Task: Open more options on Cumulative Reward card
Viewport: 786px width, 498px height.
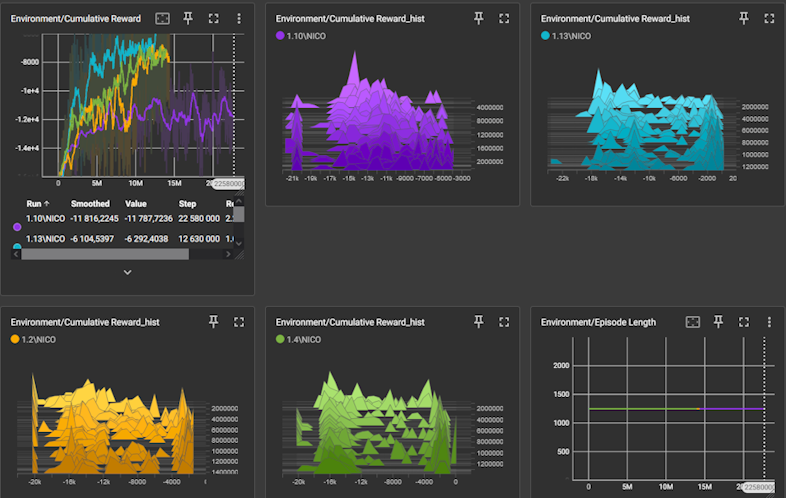Action: [239, 18]
